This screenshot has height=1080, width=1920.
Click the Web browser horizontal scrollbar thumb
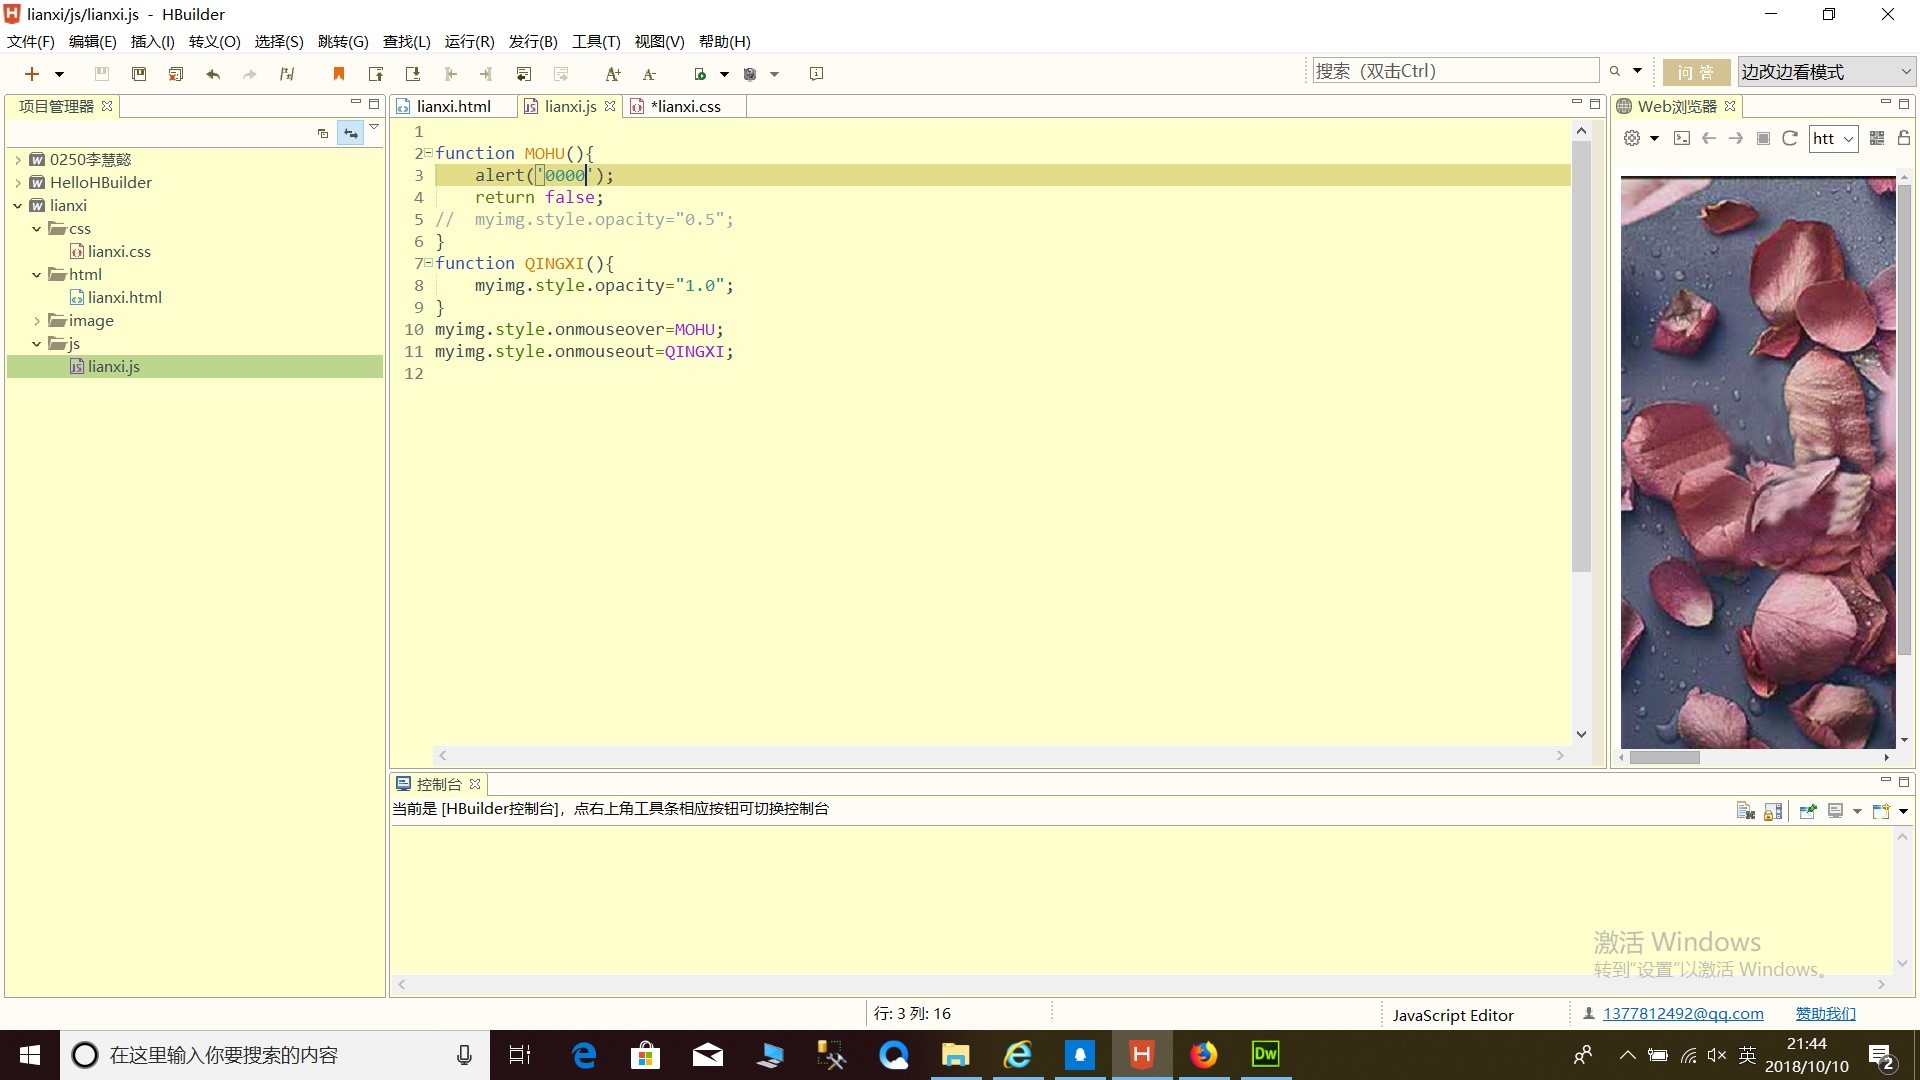(x=1664, y=757)
